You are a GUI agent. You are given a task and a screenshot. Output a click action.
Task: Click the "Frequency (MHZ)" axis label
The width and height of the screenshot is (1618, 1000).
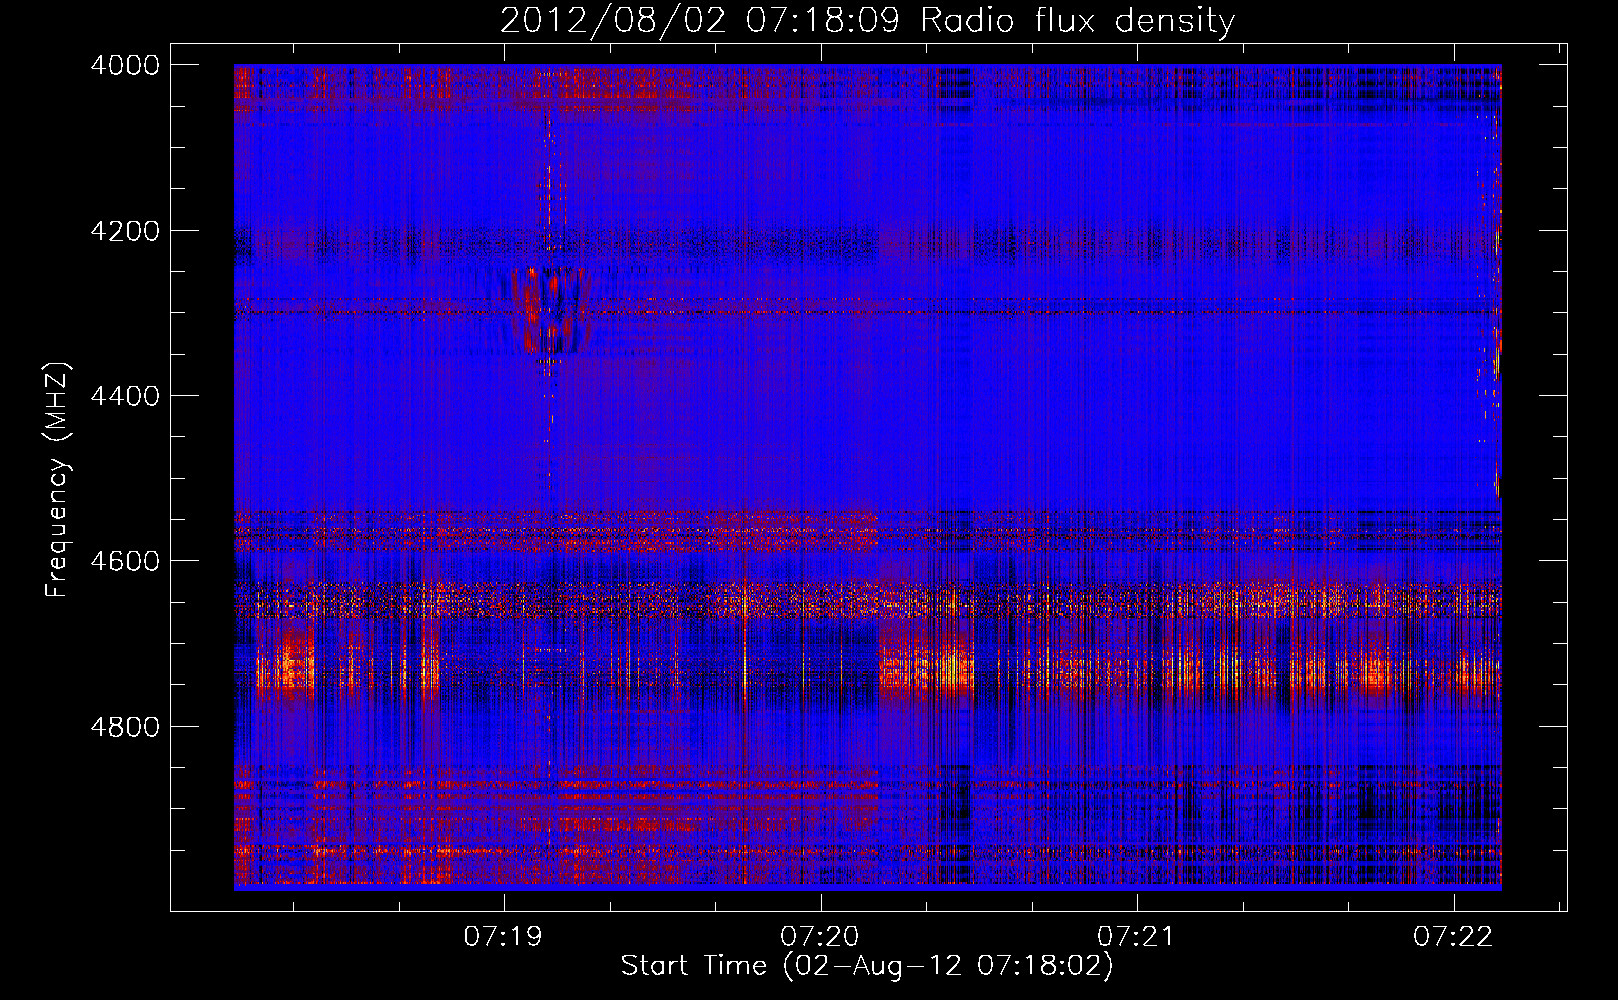point(58,480)
